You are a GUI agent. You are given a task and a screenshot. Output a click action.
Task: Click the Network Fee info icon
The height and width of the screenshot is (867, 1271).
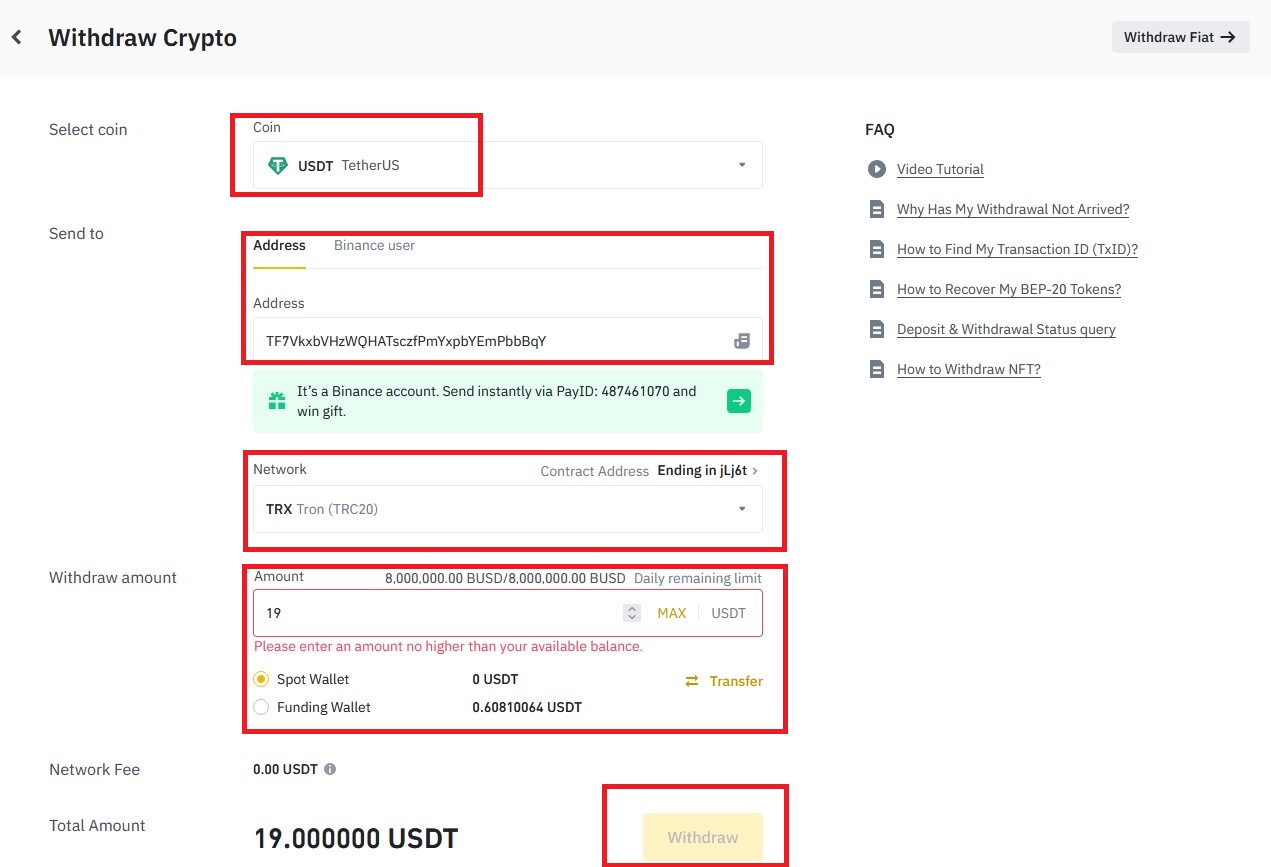tap(330, 770)
